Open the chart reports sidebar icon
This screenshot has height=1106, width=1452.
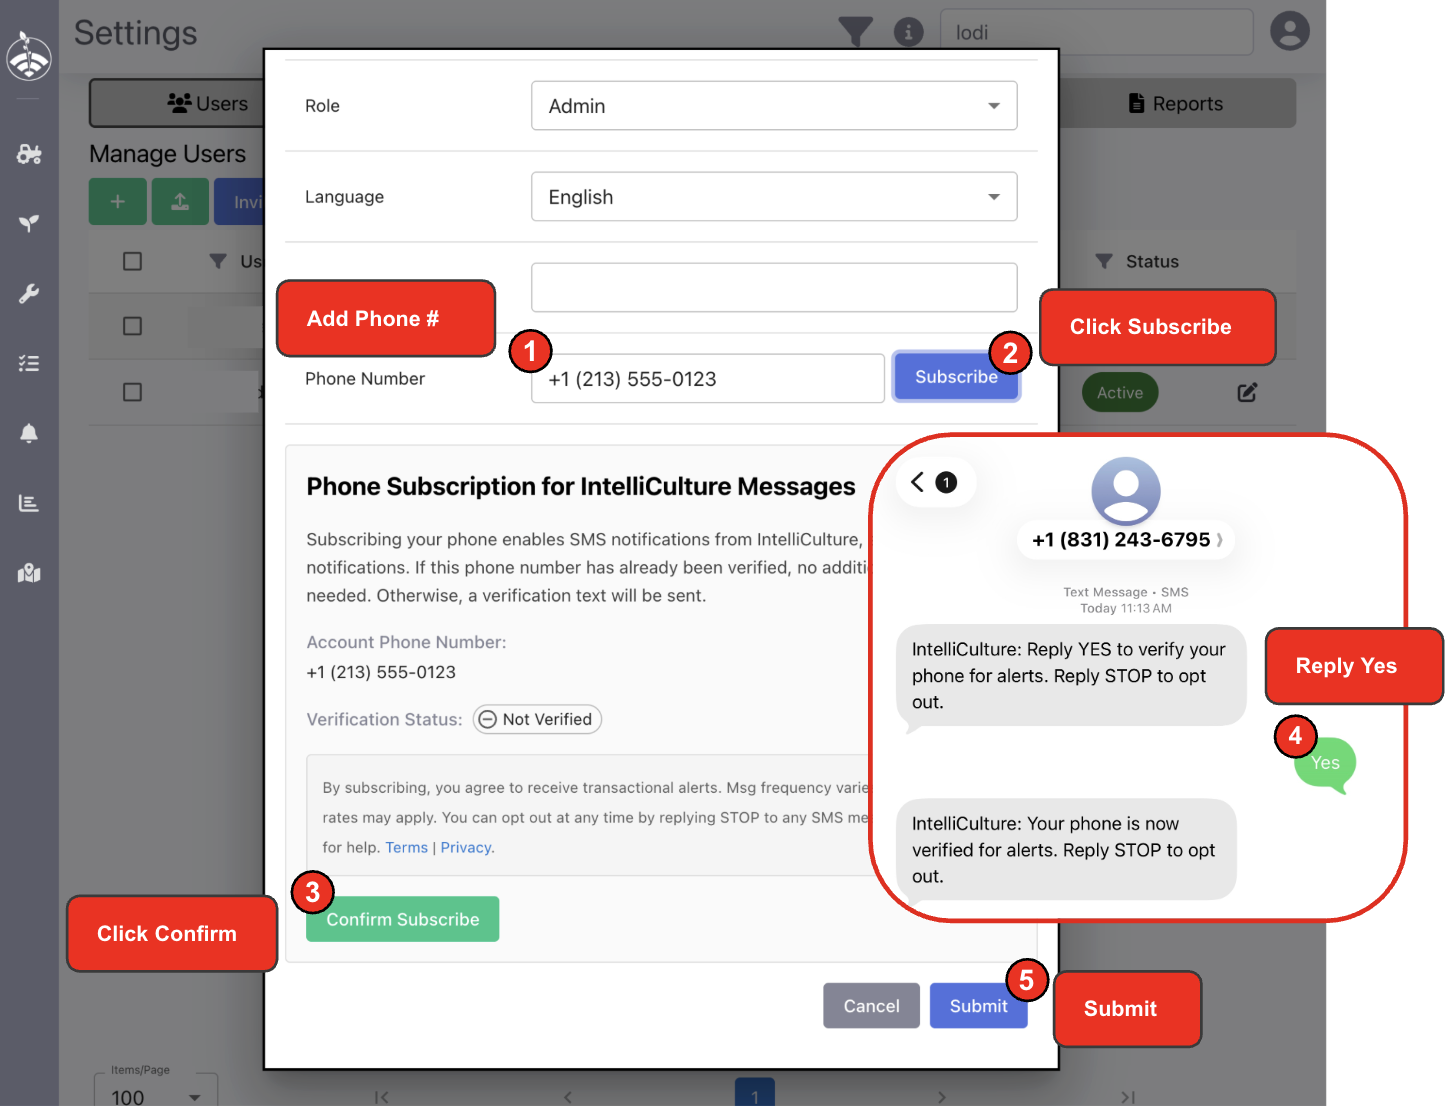(29, 503)
